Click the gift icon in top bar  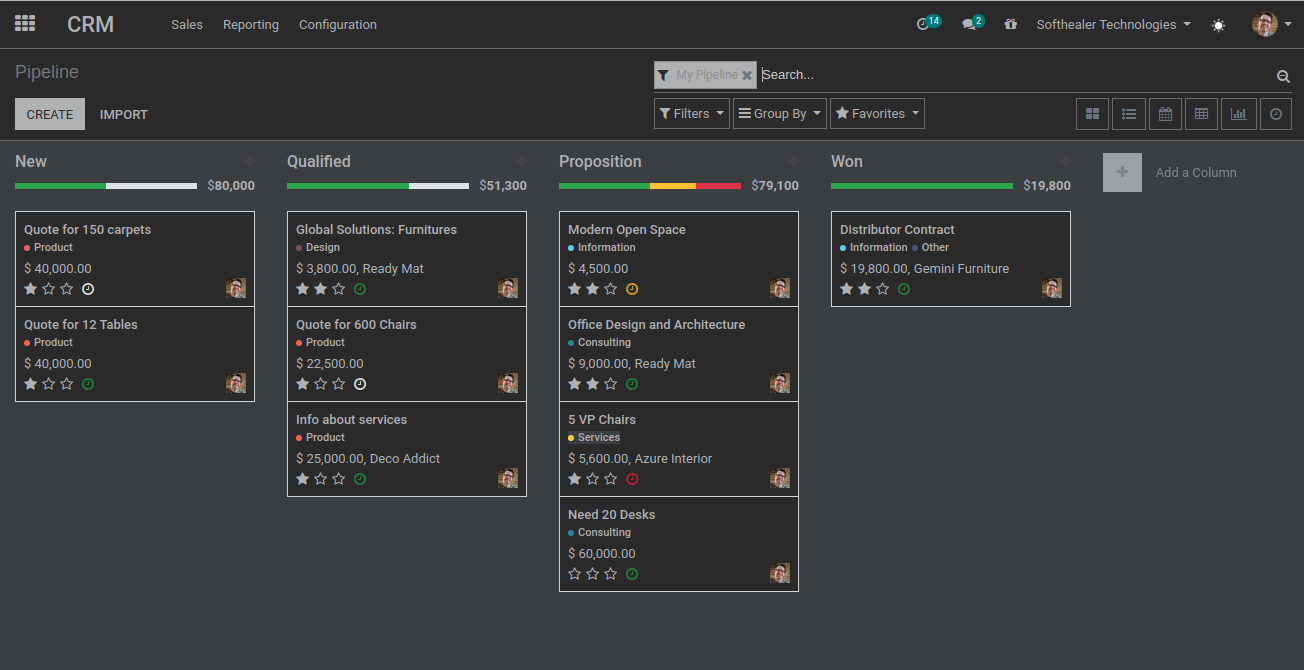point(1011,24)
